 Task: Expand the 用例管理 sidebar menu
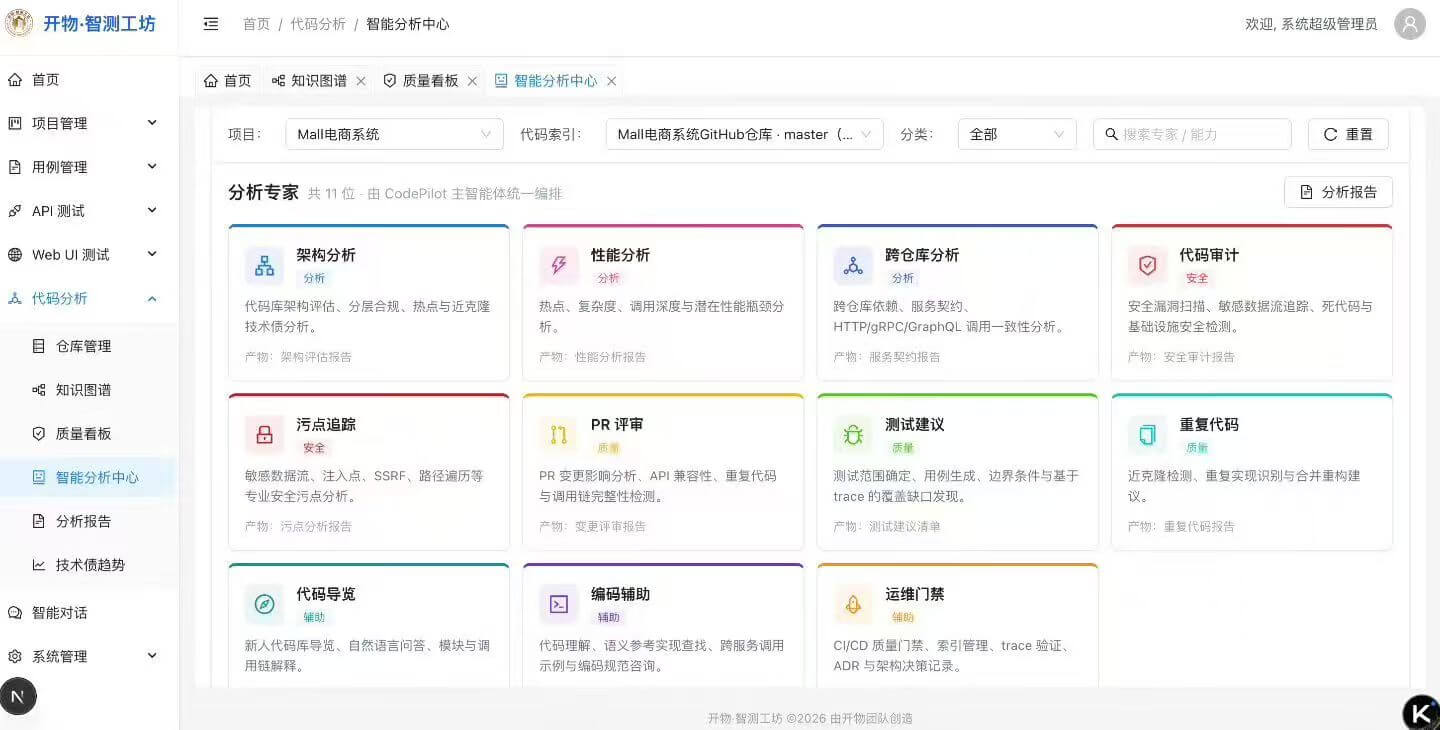(89, 167)
